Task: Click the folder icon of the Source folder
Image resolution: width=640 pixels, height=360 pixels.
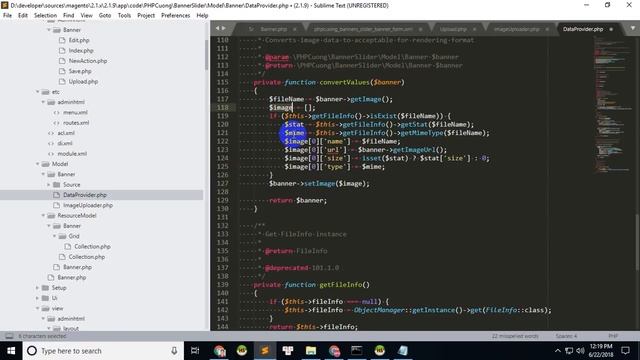Action: pos(57,184)
